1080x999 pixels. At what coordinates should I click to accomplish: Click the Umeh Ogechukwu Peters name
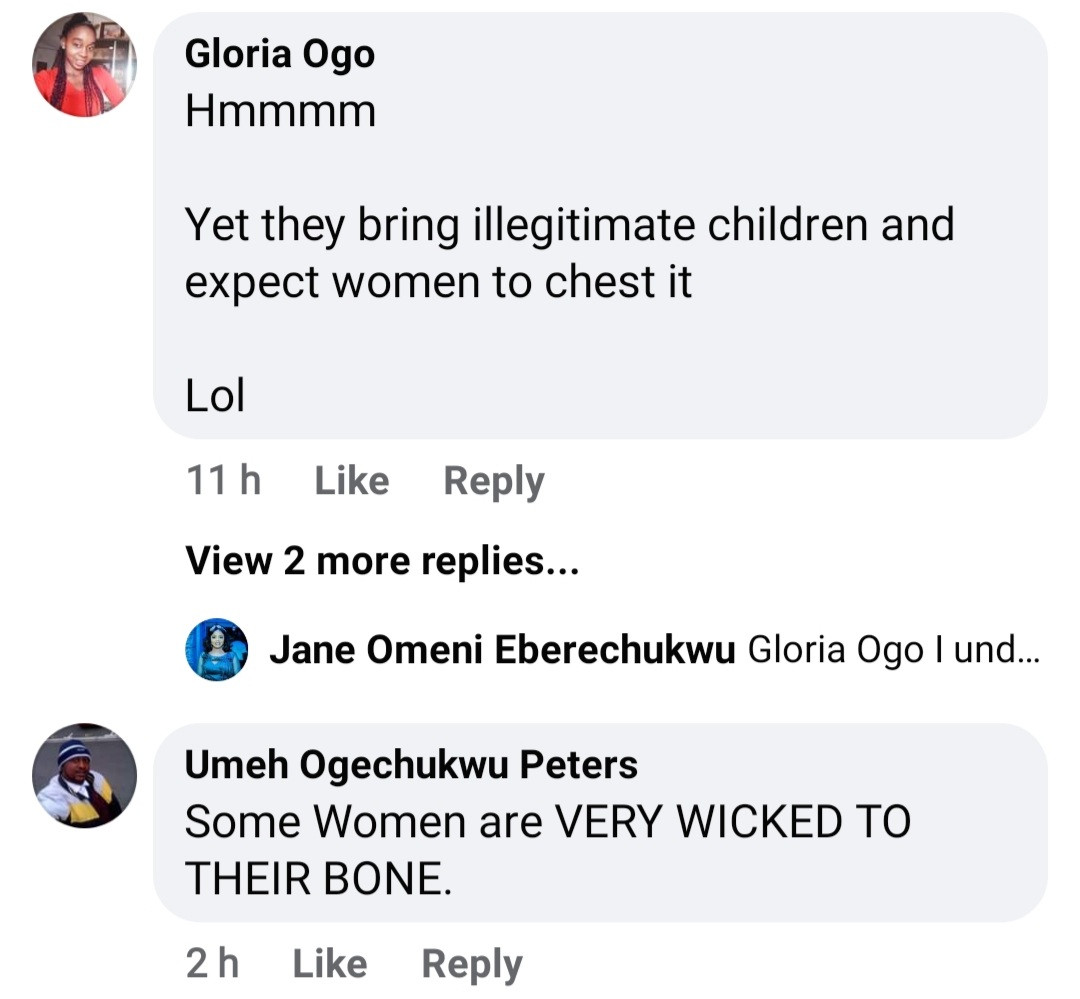(x=411, y=765)
